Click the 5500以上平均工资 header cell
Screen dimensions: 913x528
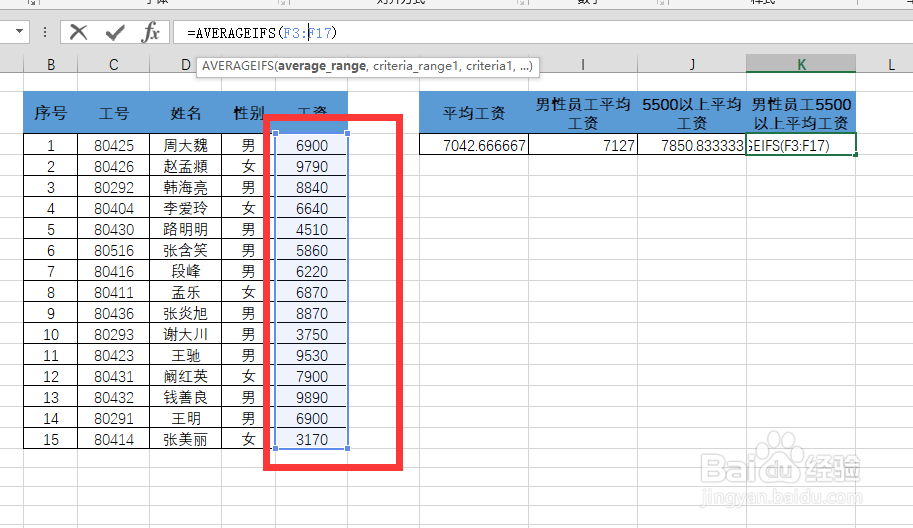[692, 113]
